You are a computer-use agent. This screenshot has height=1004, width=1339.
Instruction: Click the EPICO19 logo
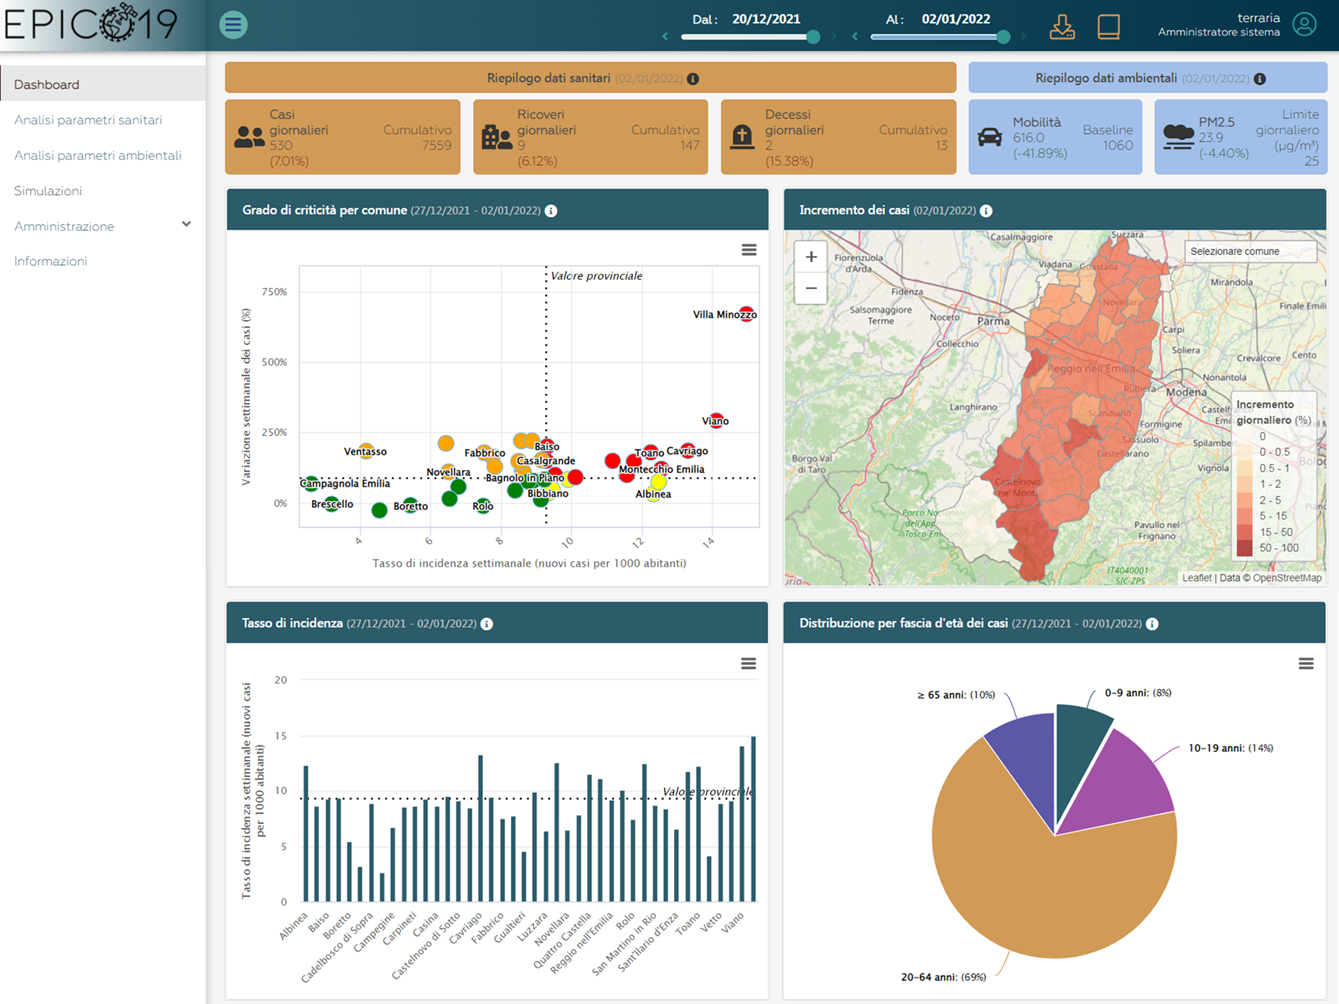pyautogui.click(x=90, y=24)
